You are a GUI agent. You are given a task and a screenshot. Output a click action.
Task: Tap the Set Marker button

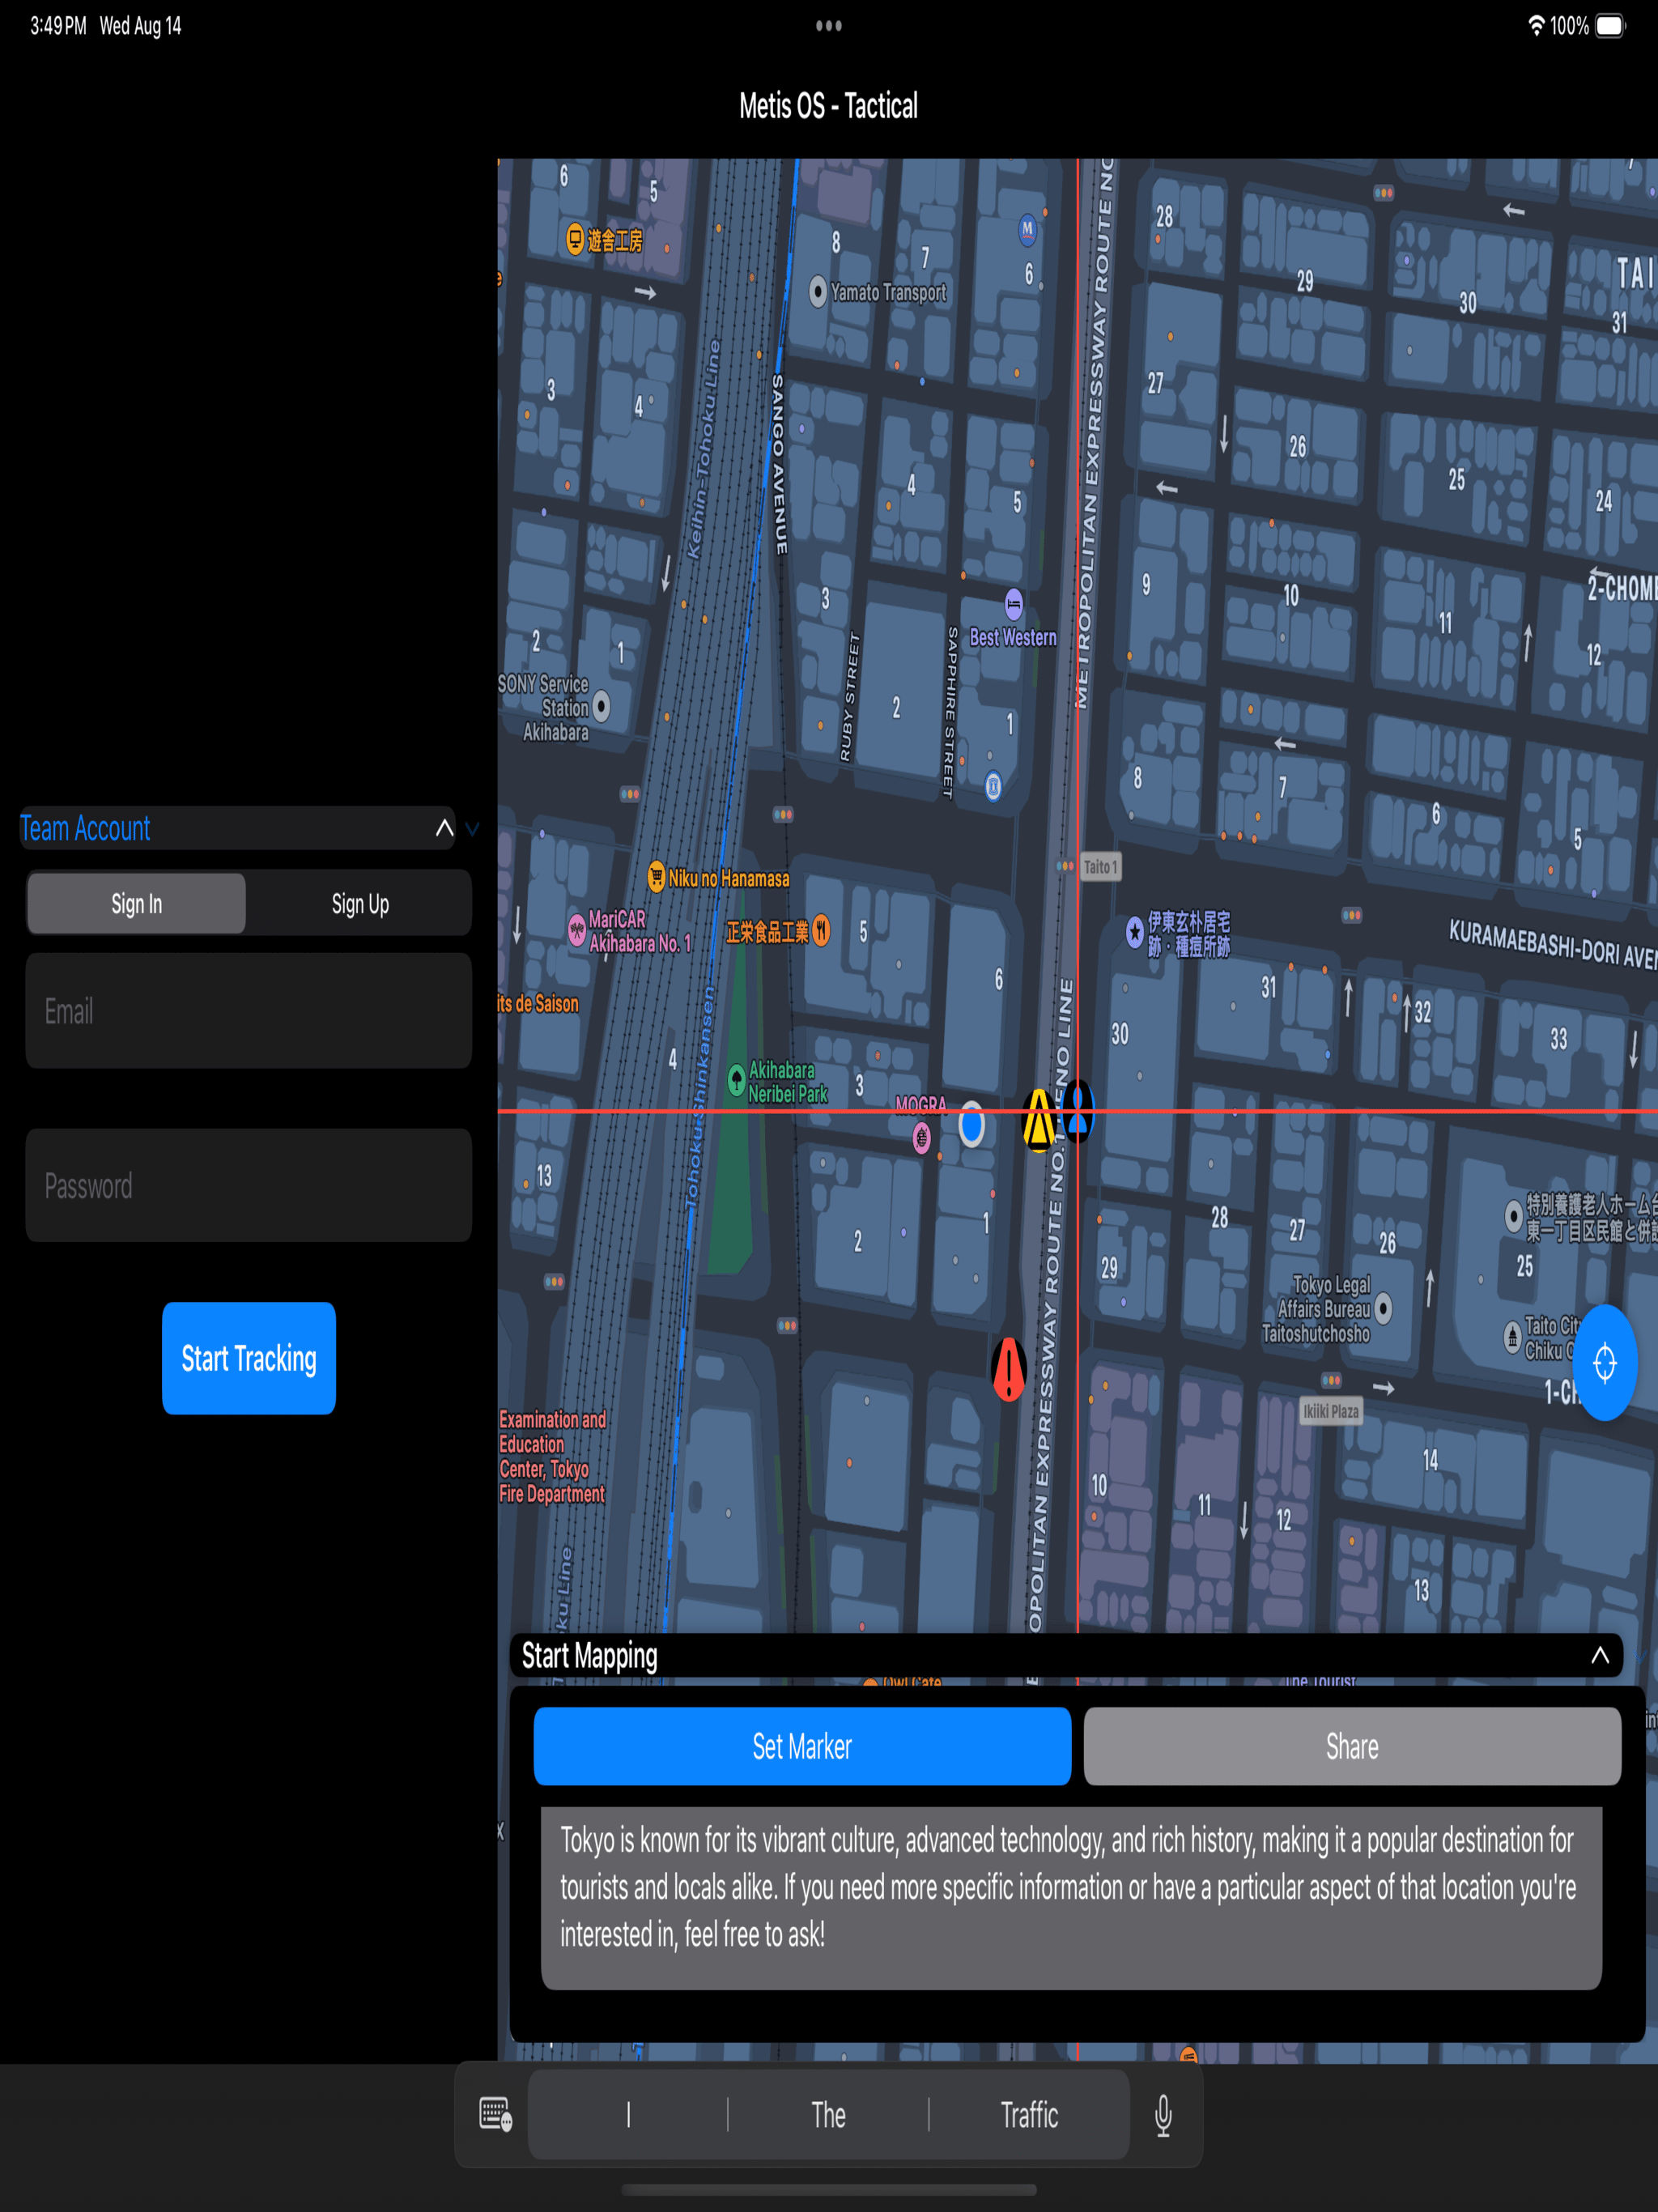point(802,1746)
